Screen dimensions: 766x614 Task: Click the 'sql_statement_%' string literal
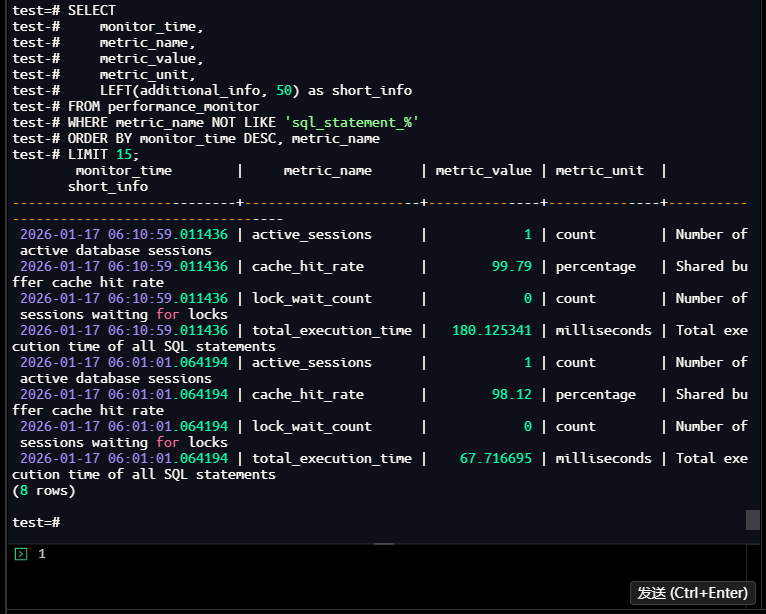(x=352, y=122)
